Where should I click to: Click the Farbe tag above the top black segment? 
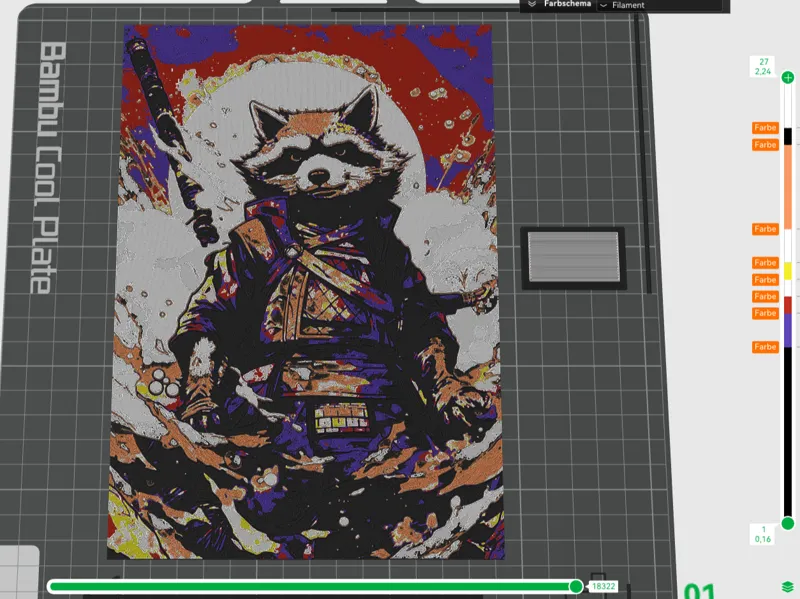[765, 128]
